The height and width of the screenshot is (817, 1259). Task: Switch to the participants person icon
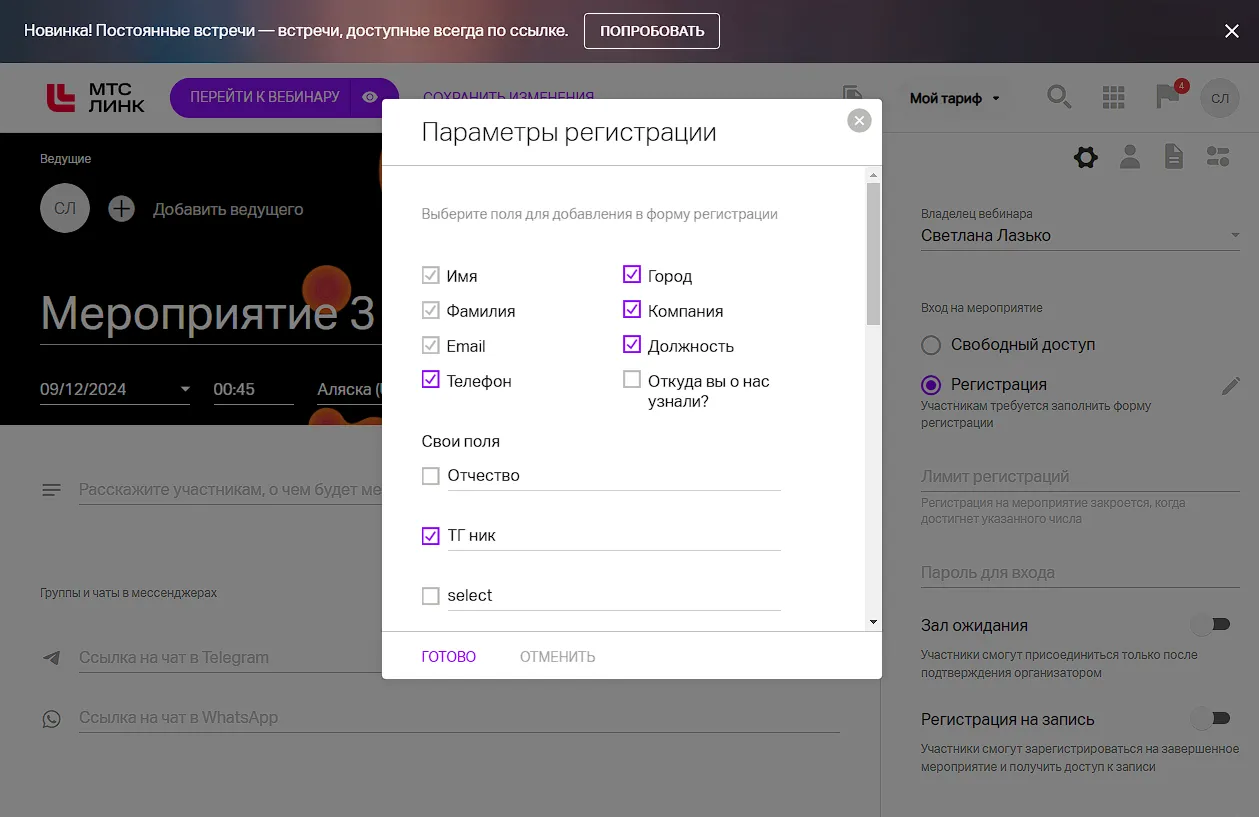click(1130, 157)
